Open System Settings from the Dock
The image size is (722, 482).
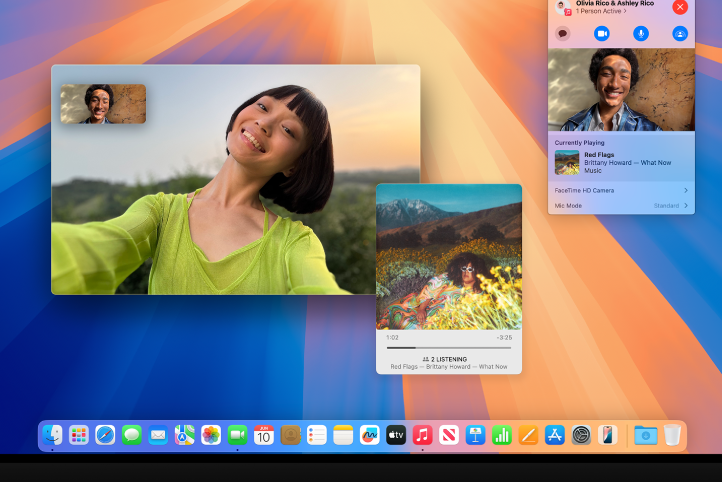(581, 435)
